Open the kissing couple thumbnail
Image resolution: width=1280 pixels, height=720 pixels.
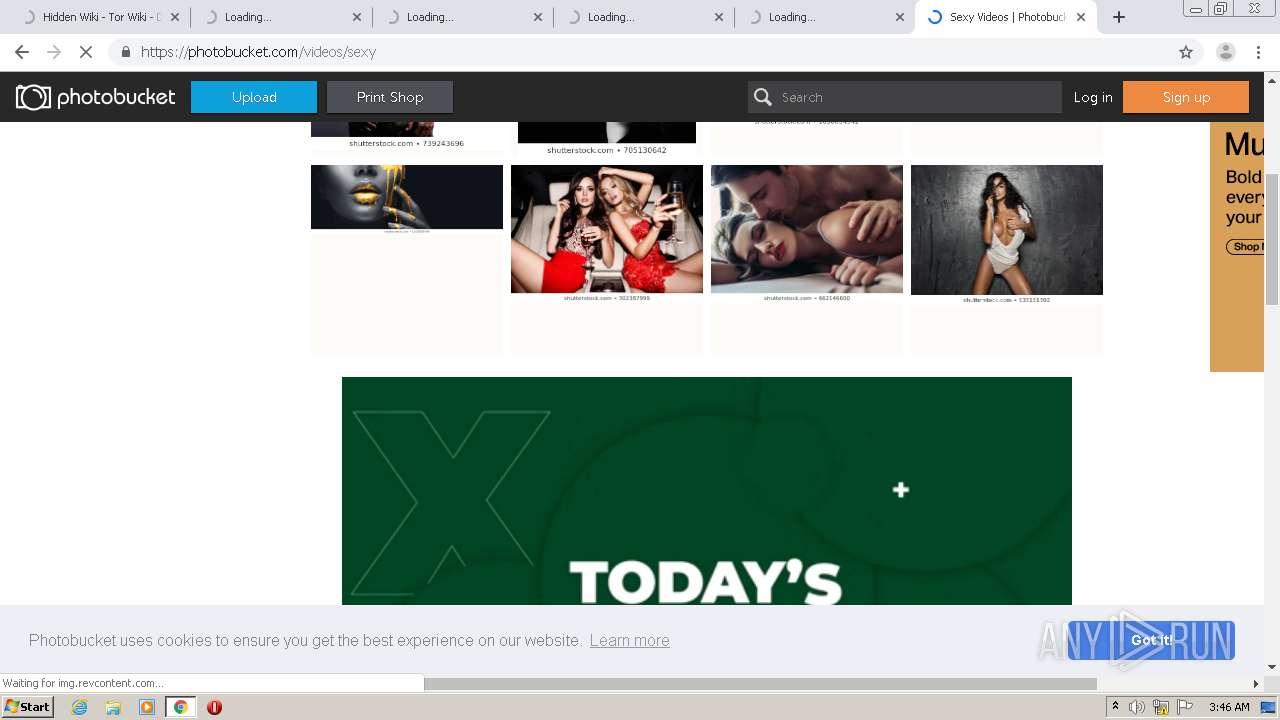click(x=807, y=229)
